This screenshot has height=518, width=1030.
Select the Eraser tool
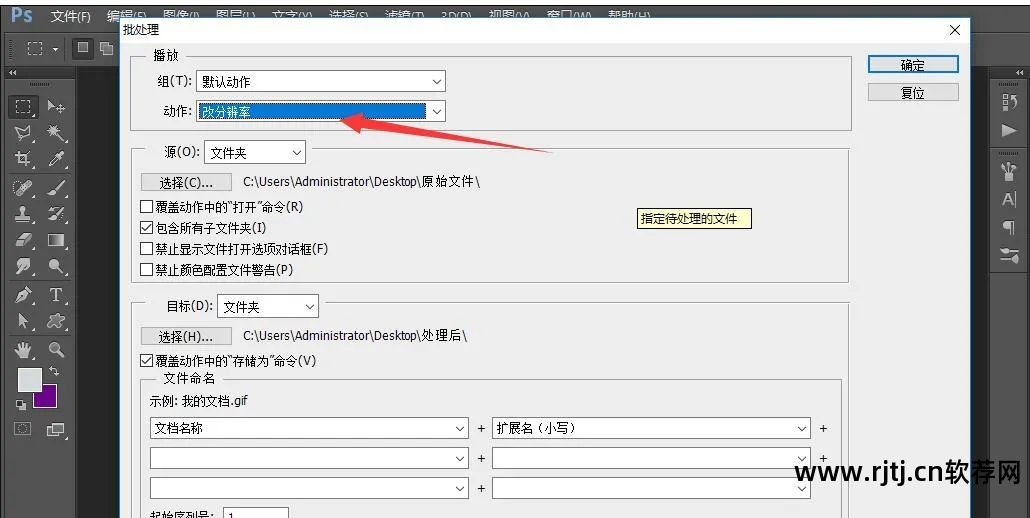coord(24,240)
